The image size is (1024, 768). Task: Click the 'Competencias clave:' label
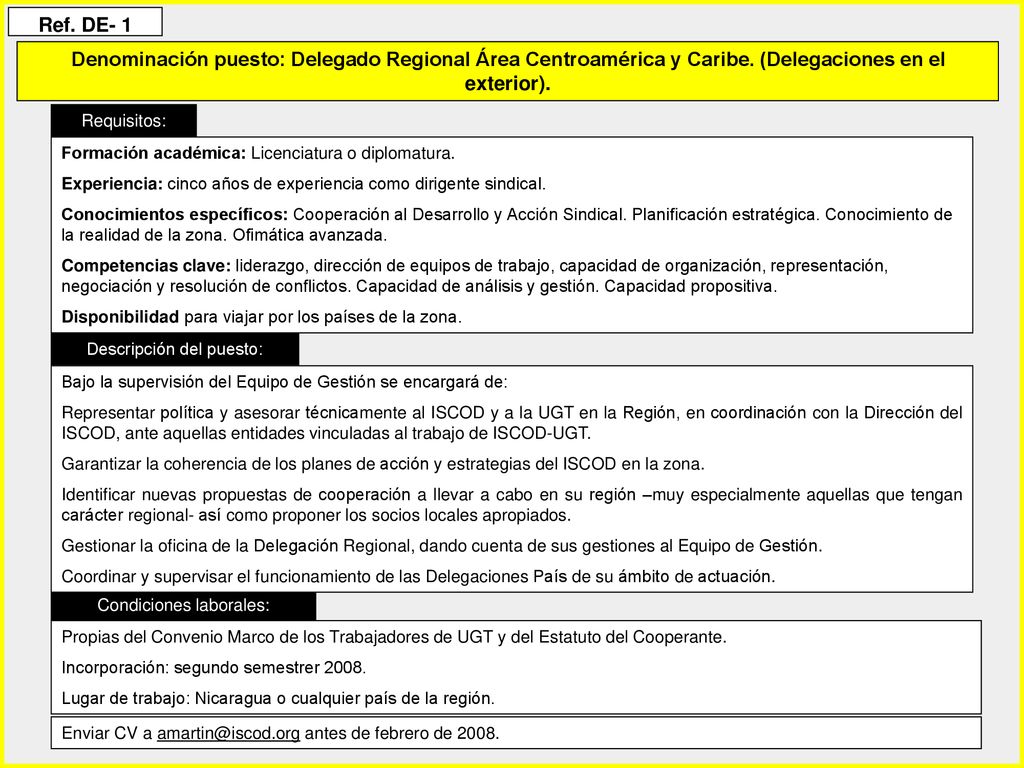click(146, 266)
